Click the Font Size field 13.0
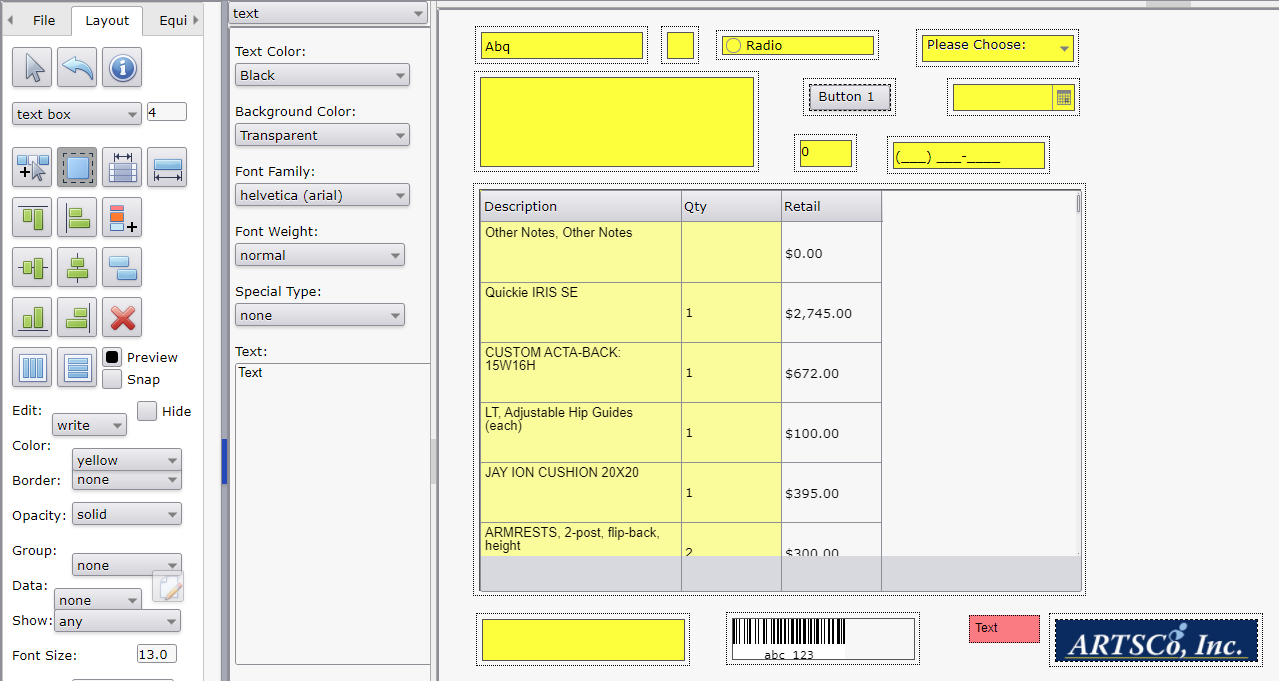 157,654
